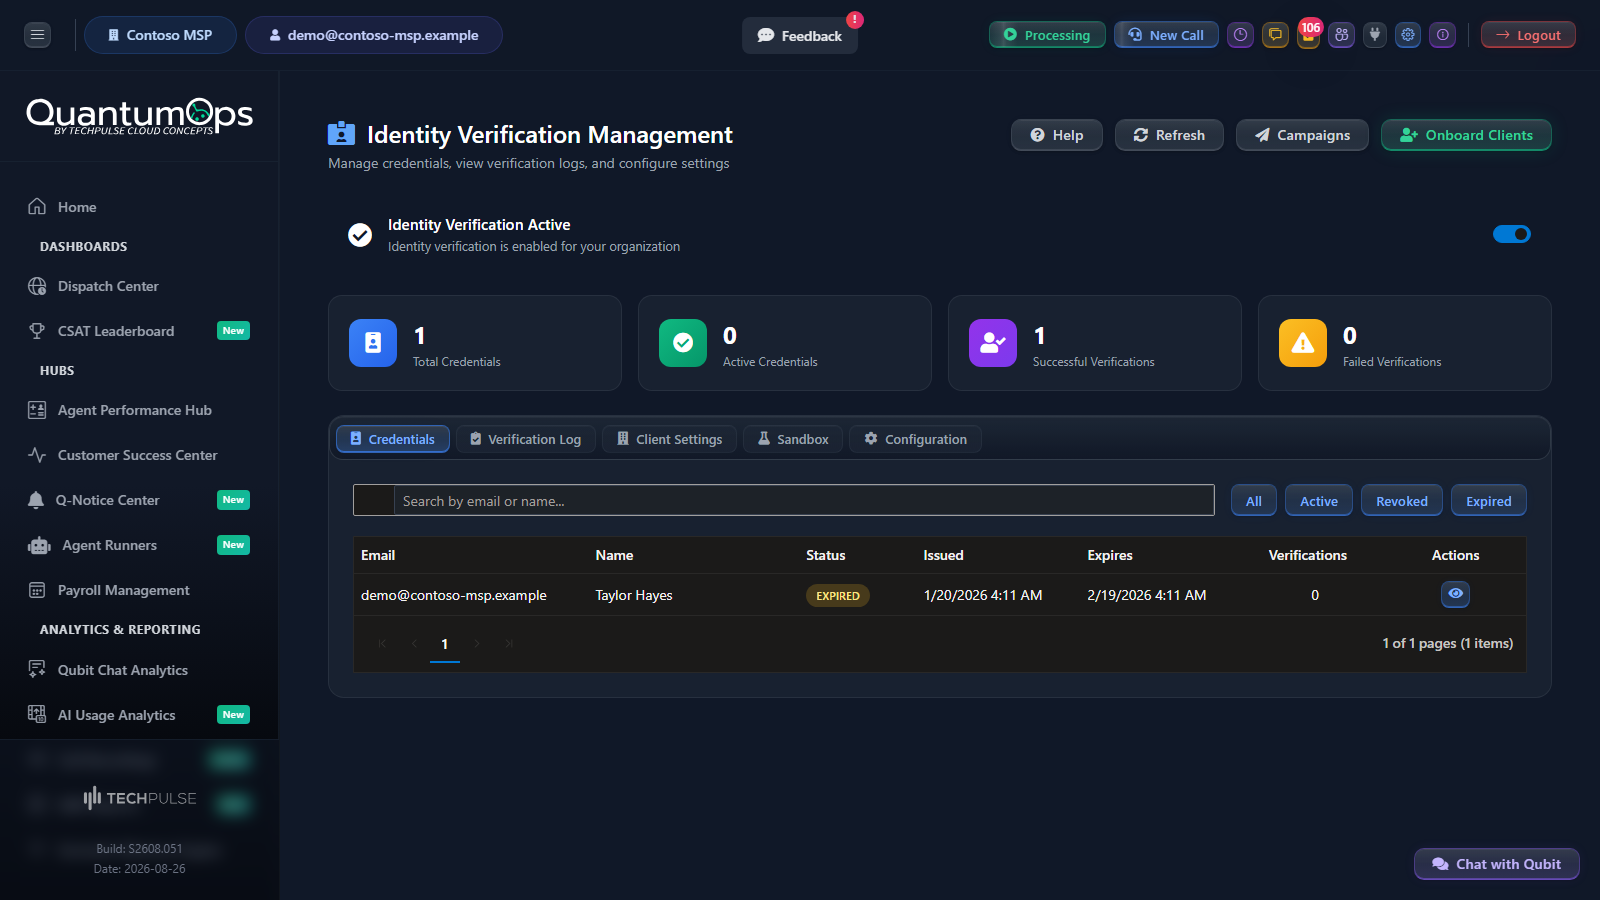Open Campaigns

(1302, 135)
